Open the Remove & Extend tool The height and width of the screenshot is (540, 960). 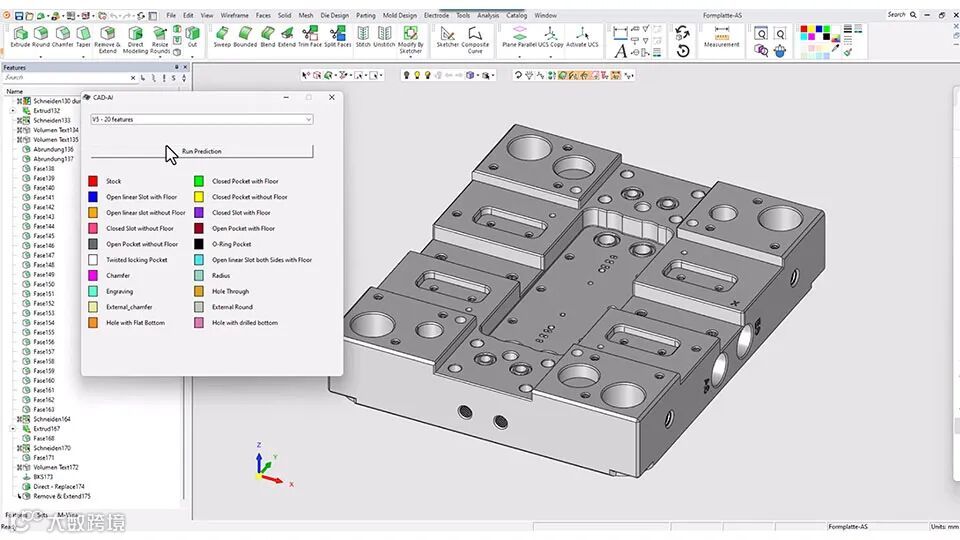(x=108, y=40)
